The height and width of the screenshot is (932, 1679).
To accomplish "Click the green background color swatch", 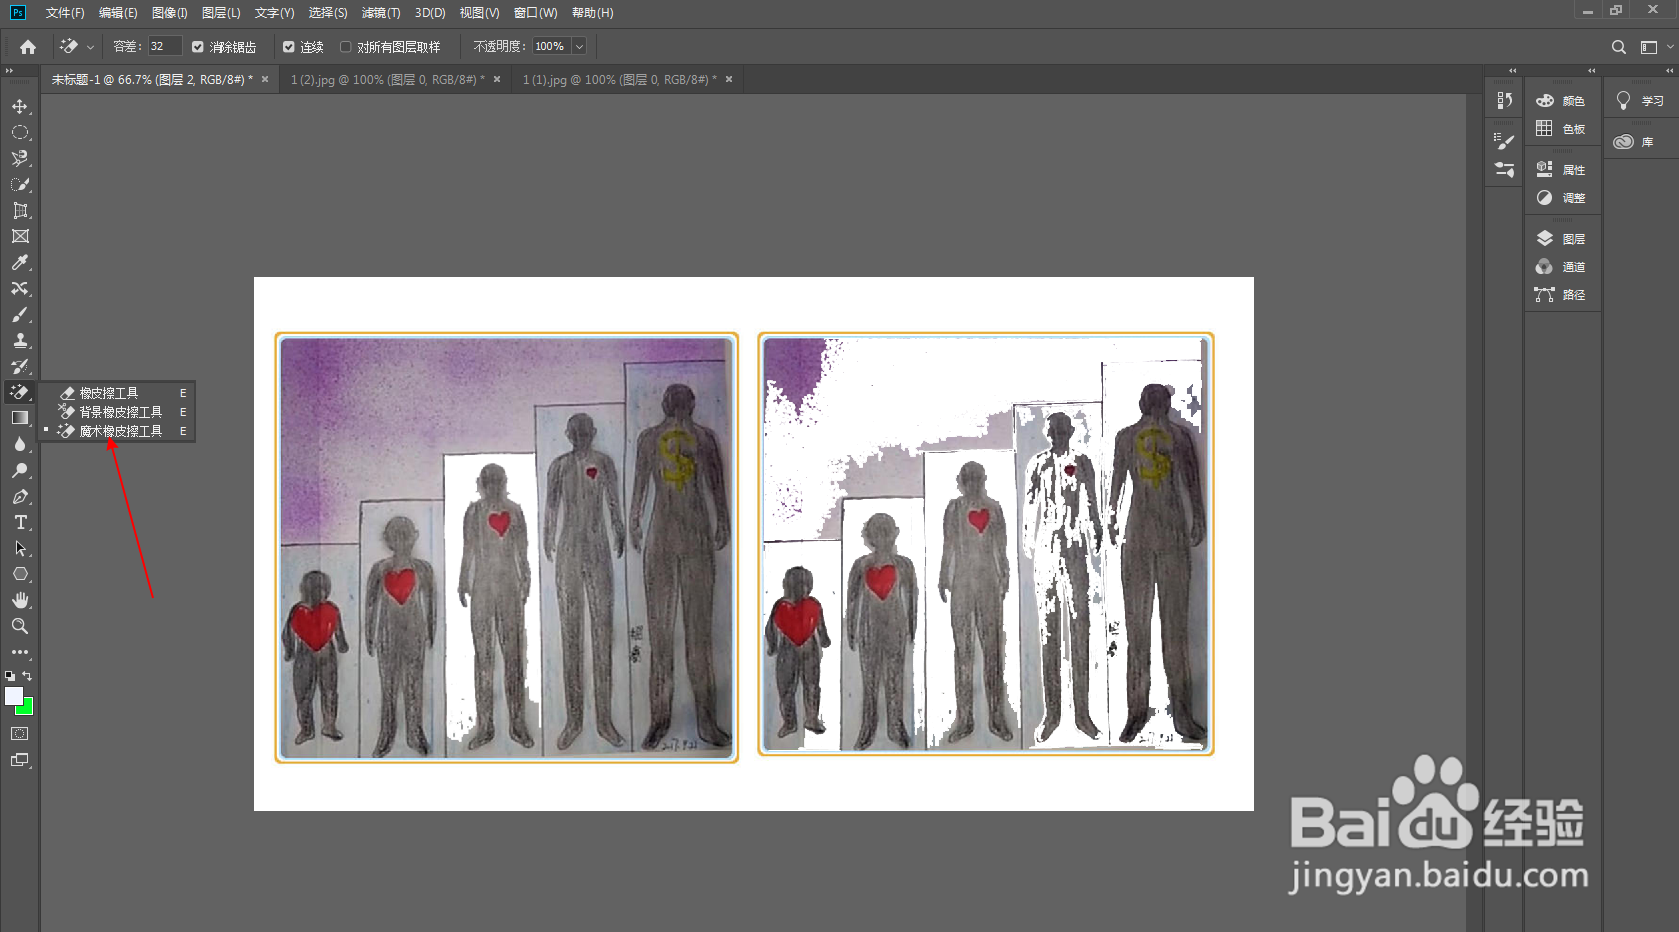I will (x=27, y=708).
